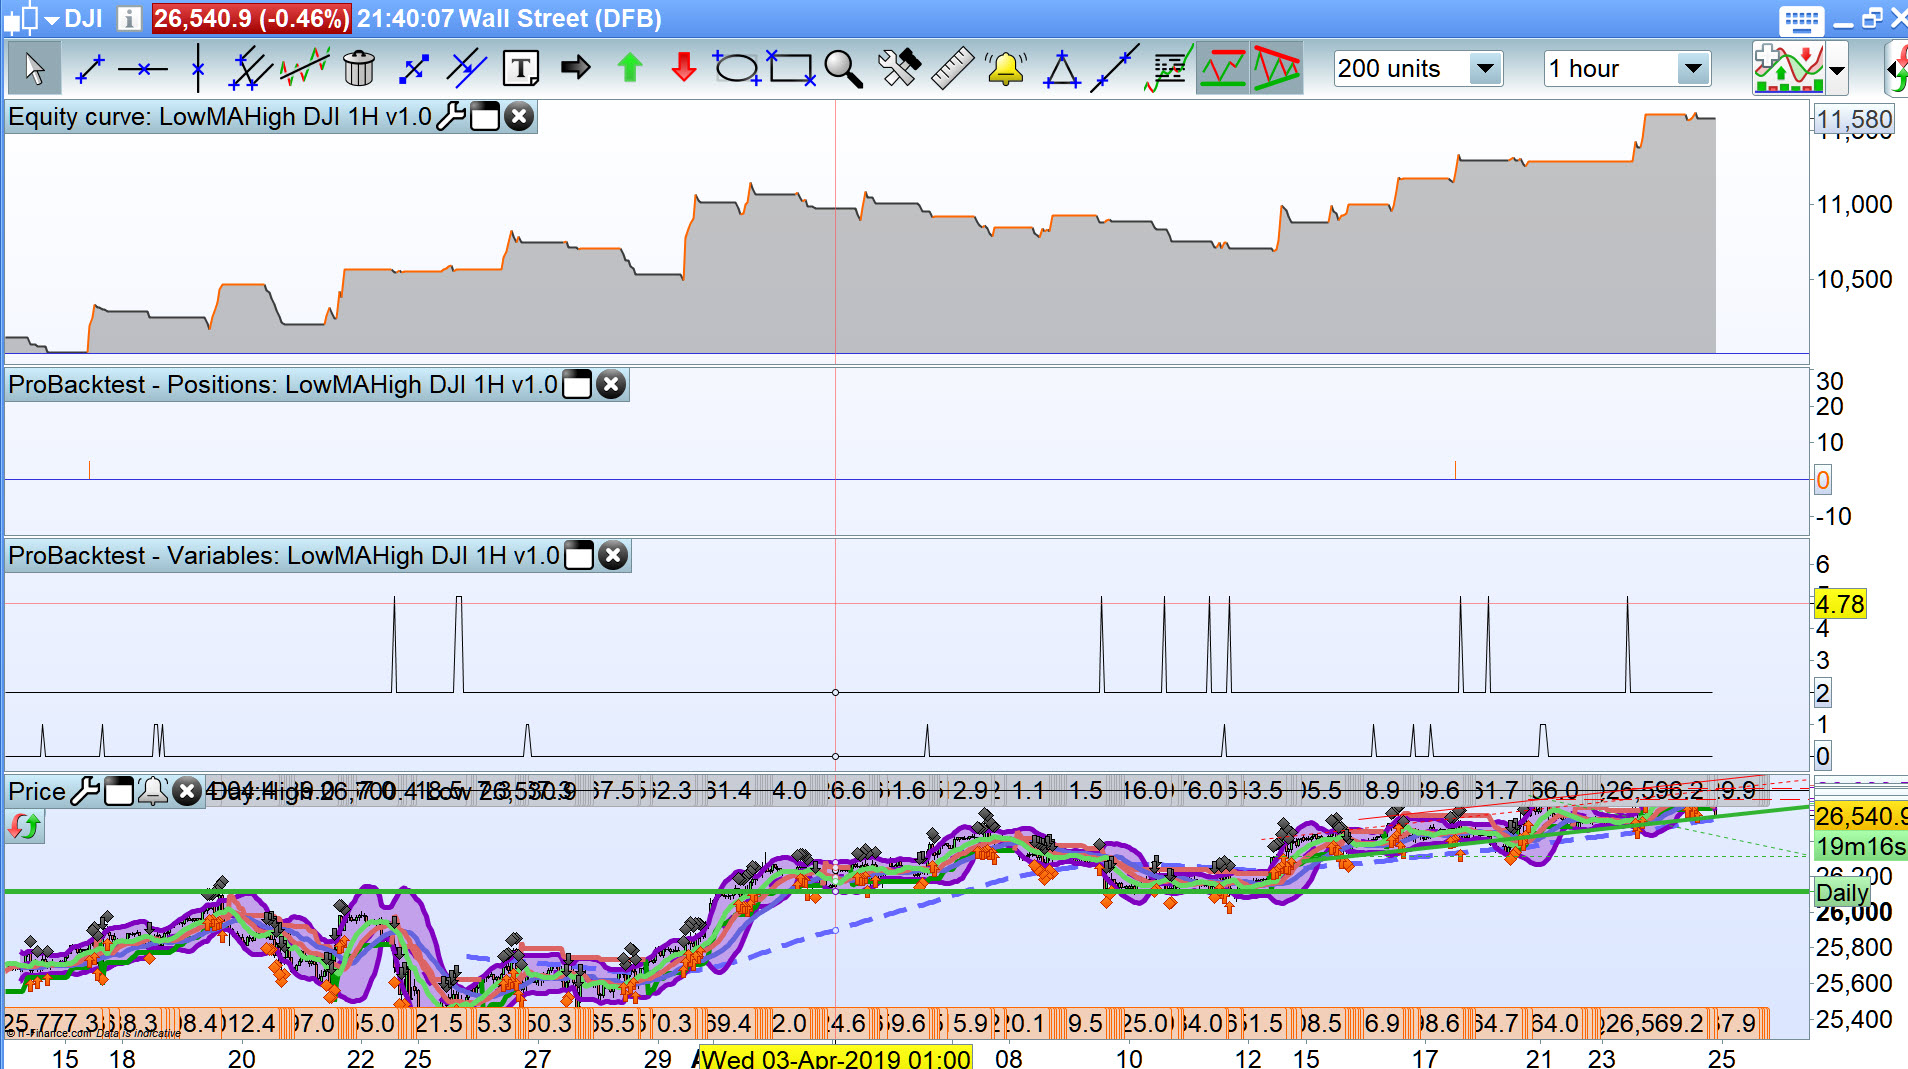Click the Equity curve panel title
Viewport: 1908px width, 1069px height.
pos(220,117)
